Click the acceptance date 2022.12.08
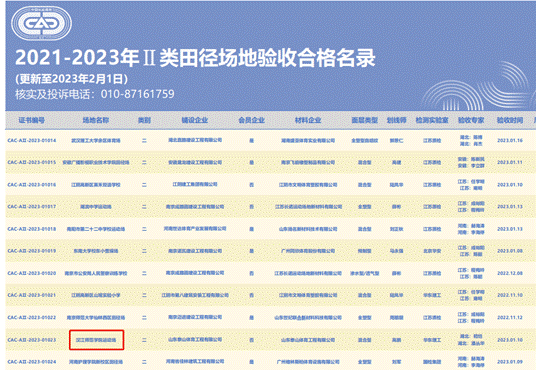Viewport: 536px width, 370px height. (x=510, y=273)
